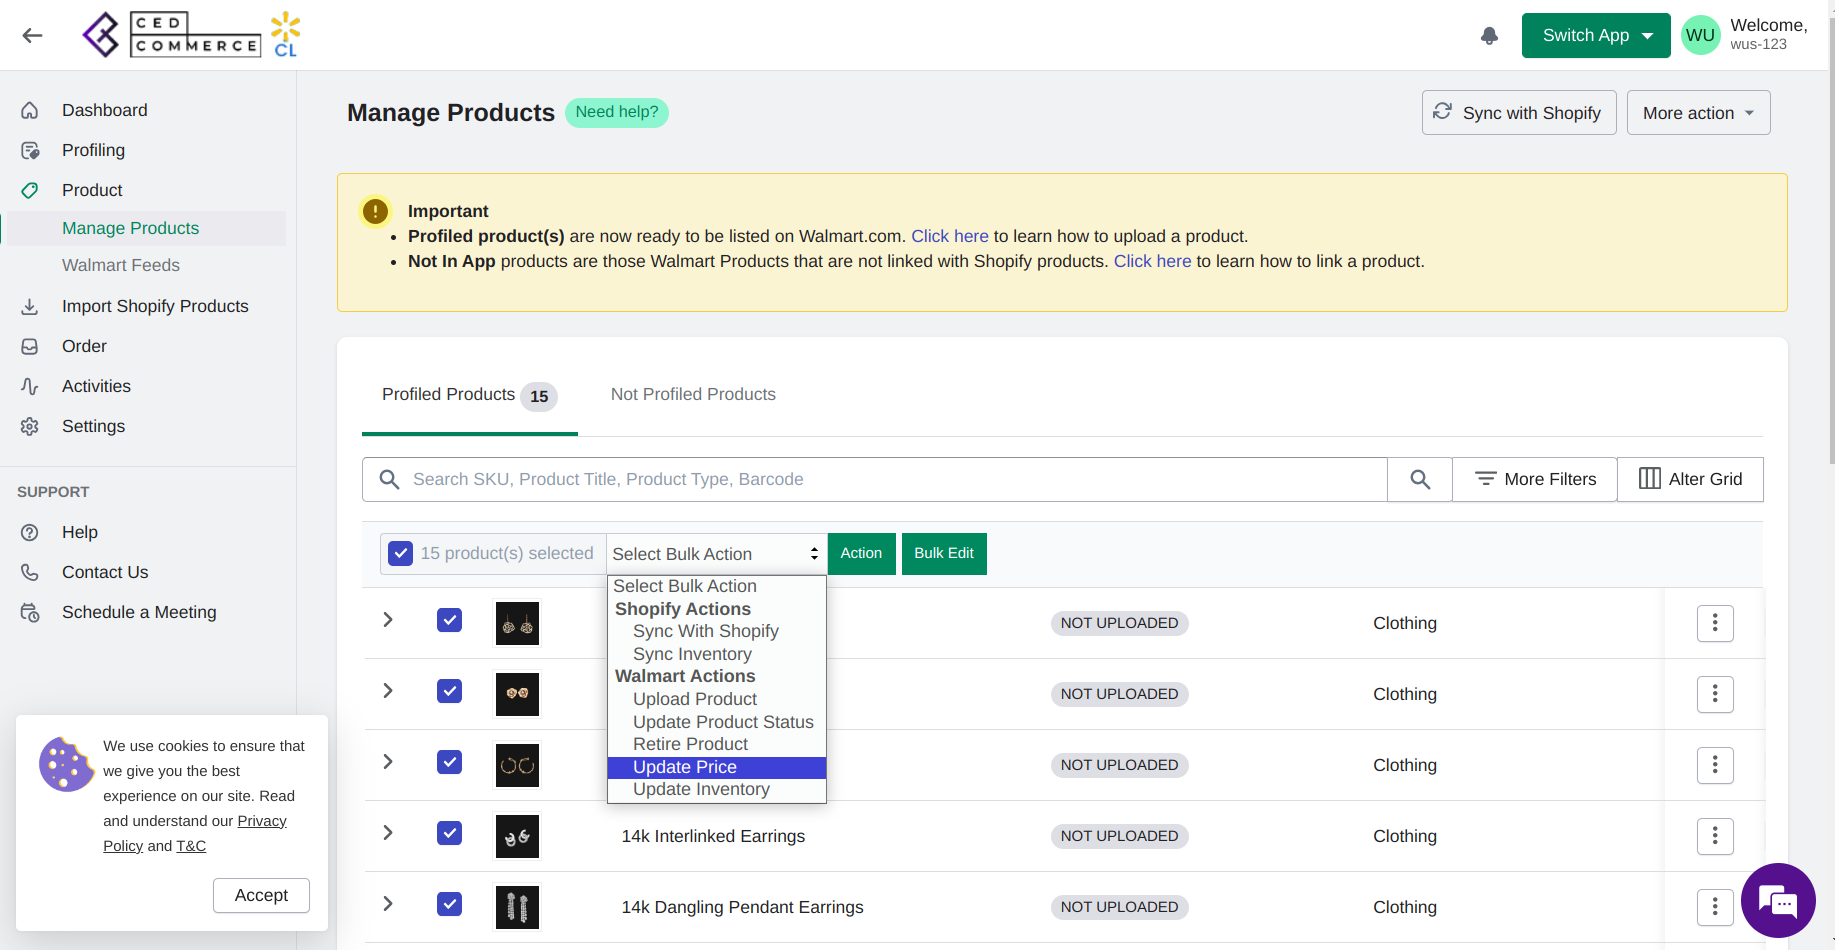Click 14k Interlinked Earrings thumbnail
This screenshot has width=1835, height=950.
[x=518, y=836]
